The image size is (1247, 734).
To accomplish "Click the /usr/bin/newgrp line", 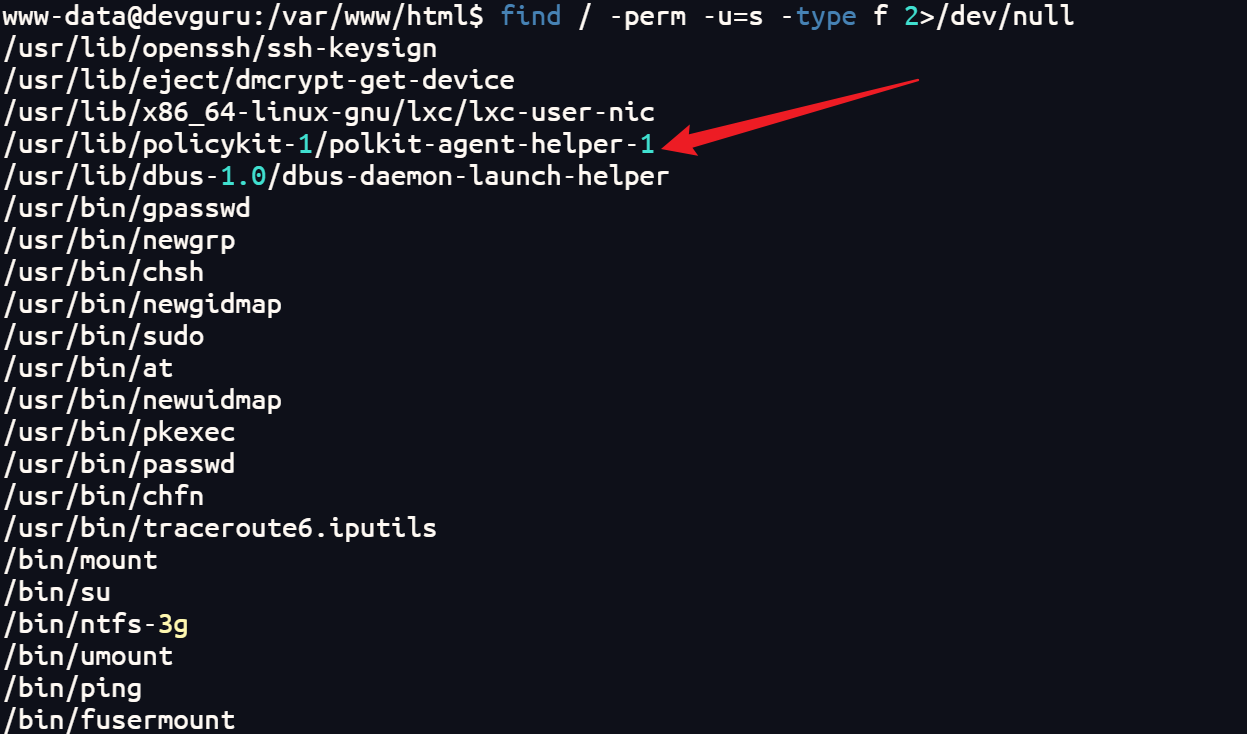I will coord(120,241).
